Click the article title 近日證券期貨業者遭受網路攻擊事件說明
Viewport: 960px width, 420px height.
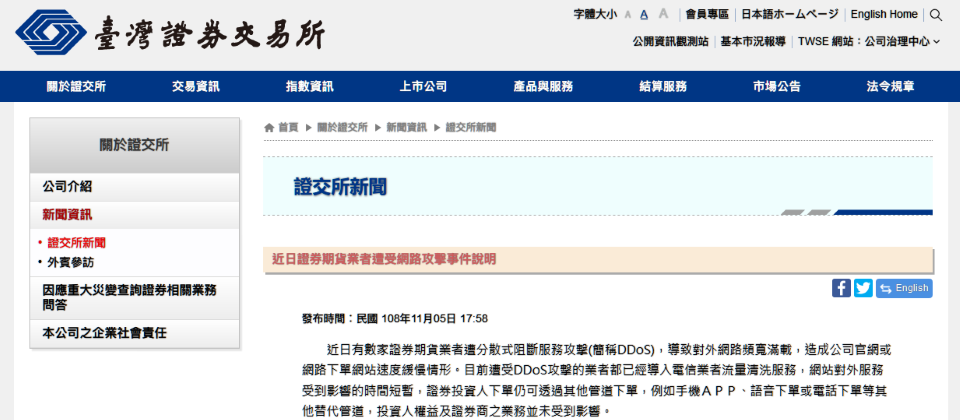384,260
